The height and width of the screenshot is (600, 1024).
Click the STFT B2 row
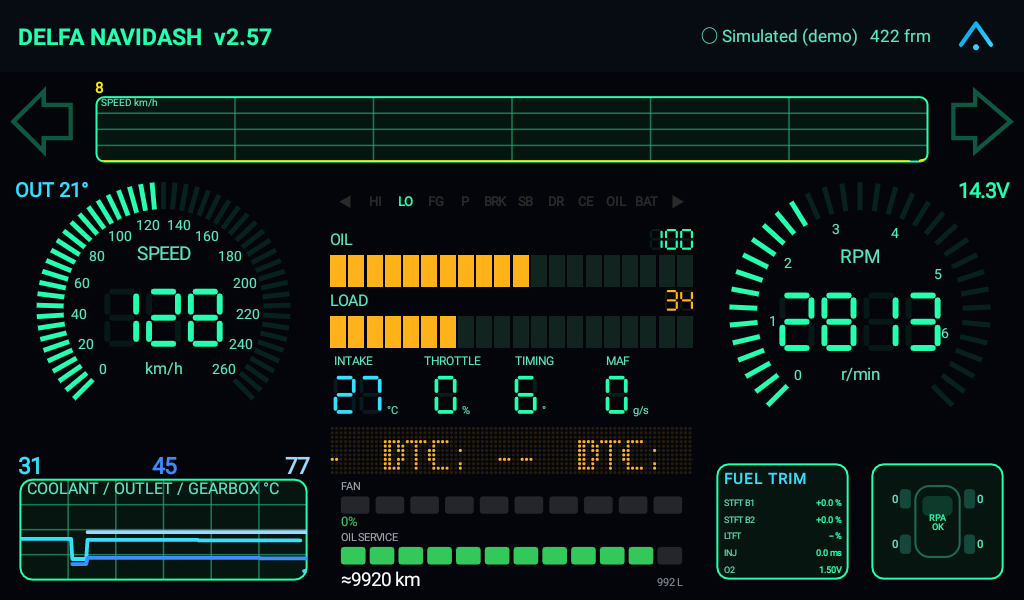tap(782, 520)
